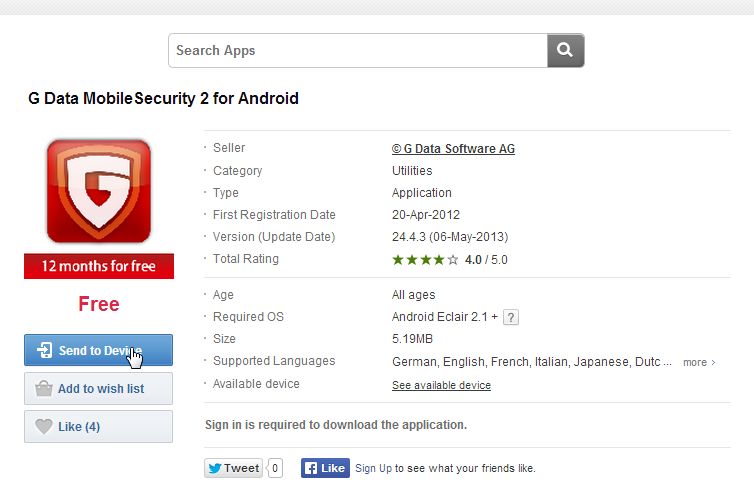Click the heart icon on Like button
This screenshot has width=754, height=485.
[x=43, y=427]
